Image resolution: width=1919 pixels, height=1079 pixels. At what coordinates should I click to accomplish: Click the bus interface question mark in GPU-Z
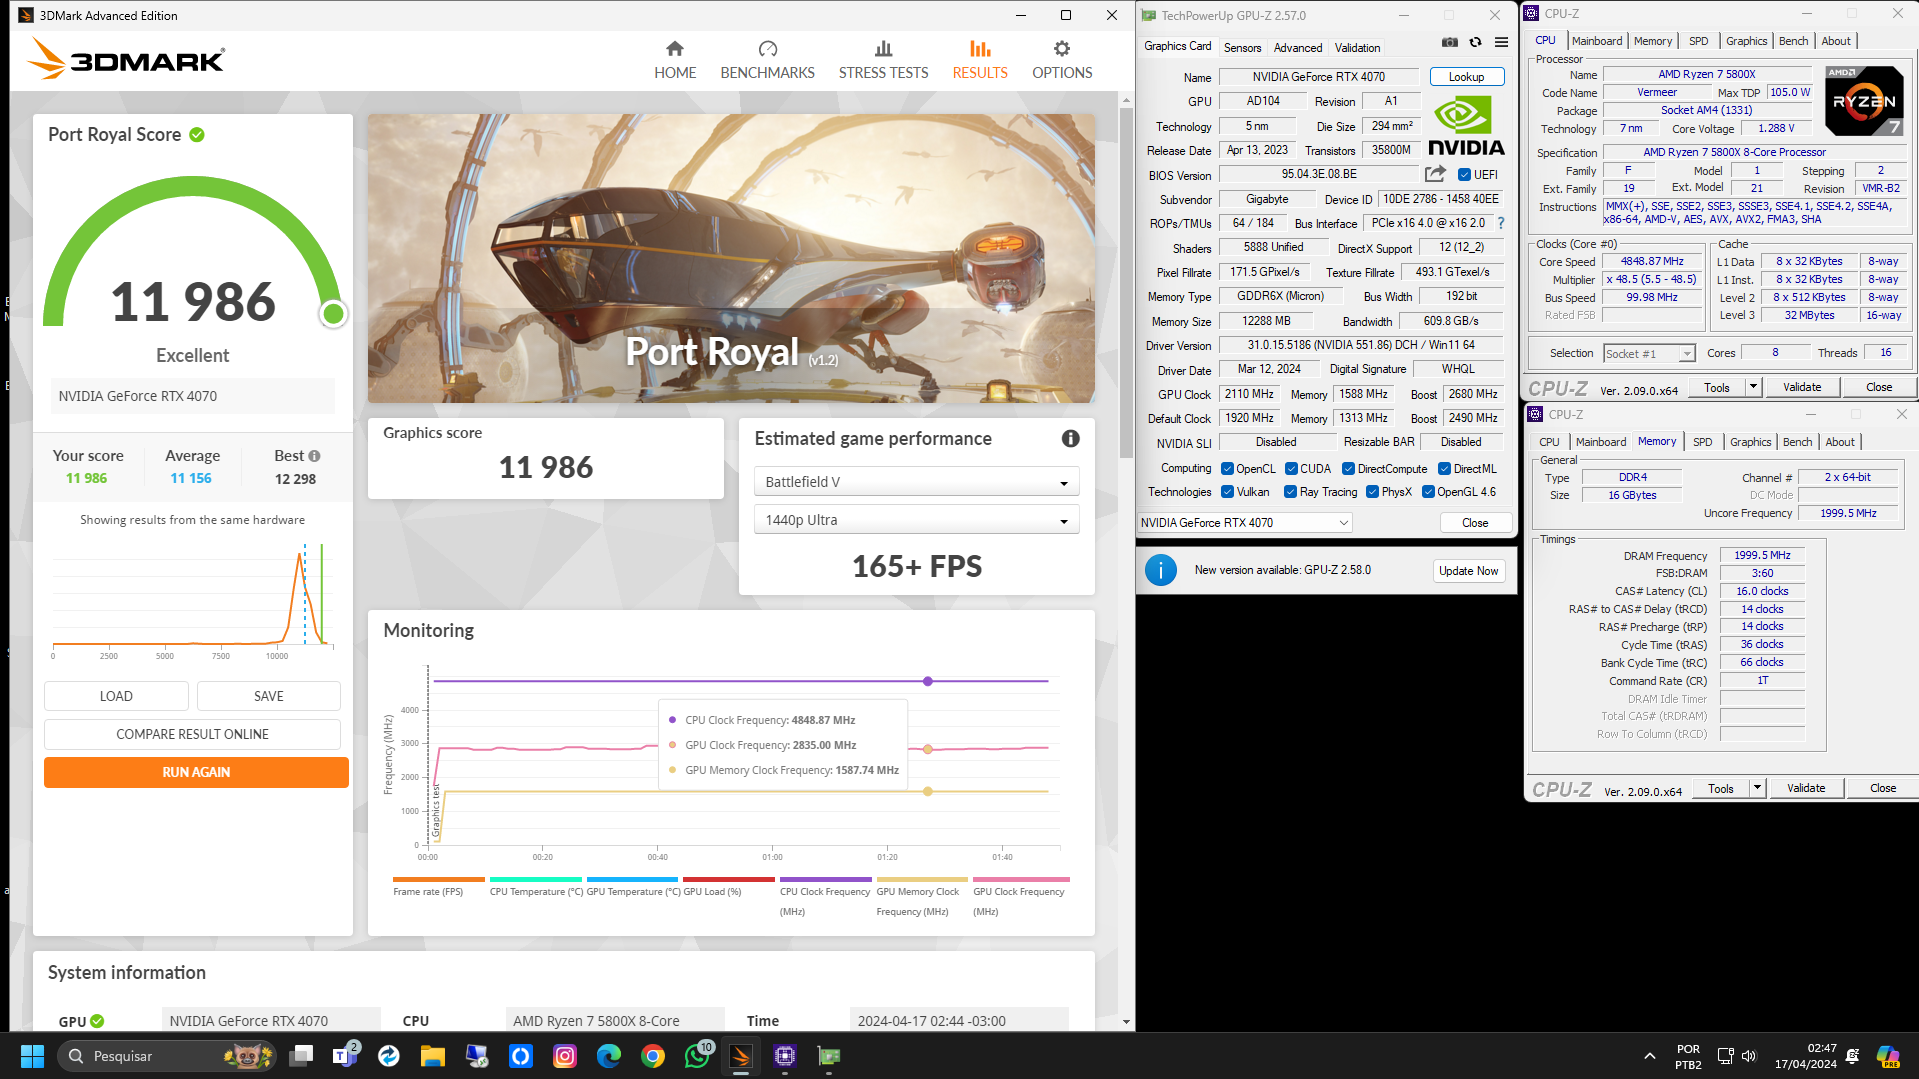click(x=1501, y=223)
